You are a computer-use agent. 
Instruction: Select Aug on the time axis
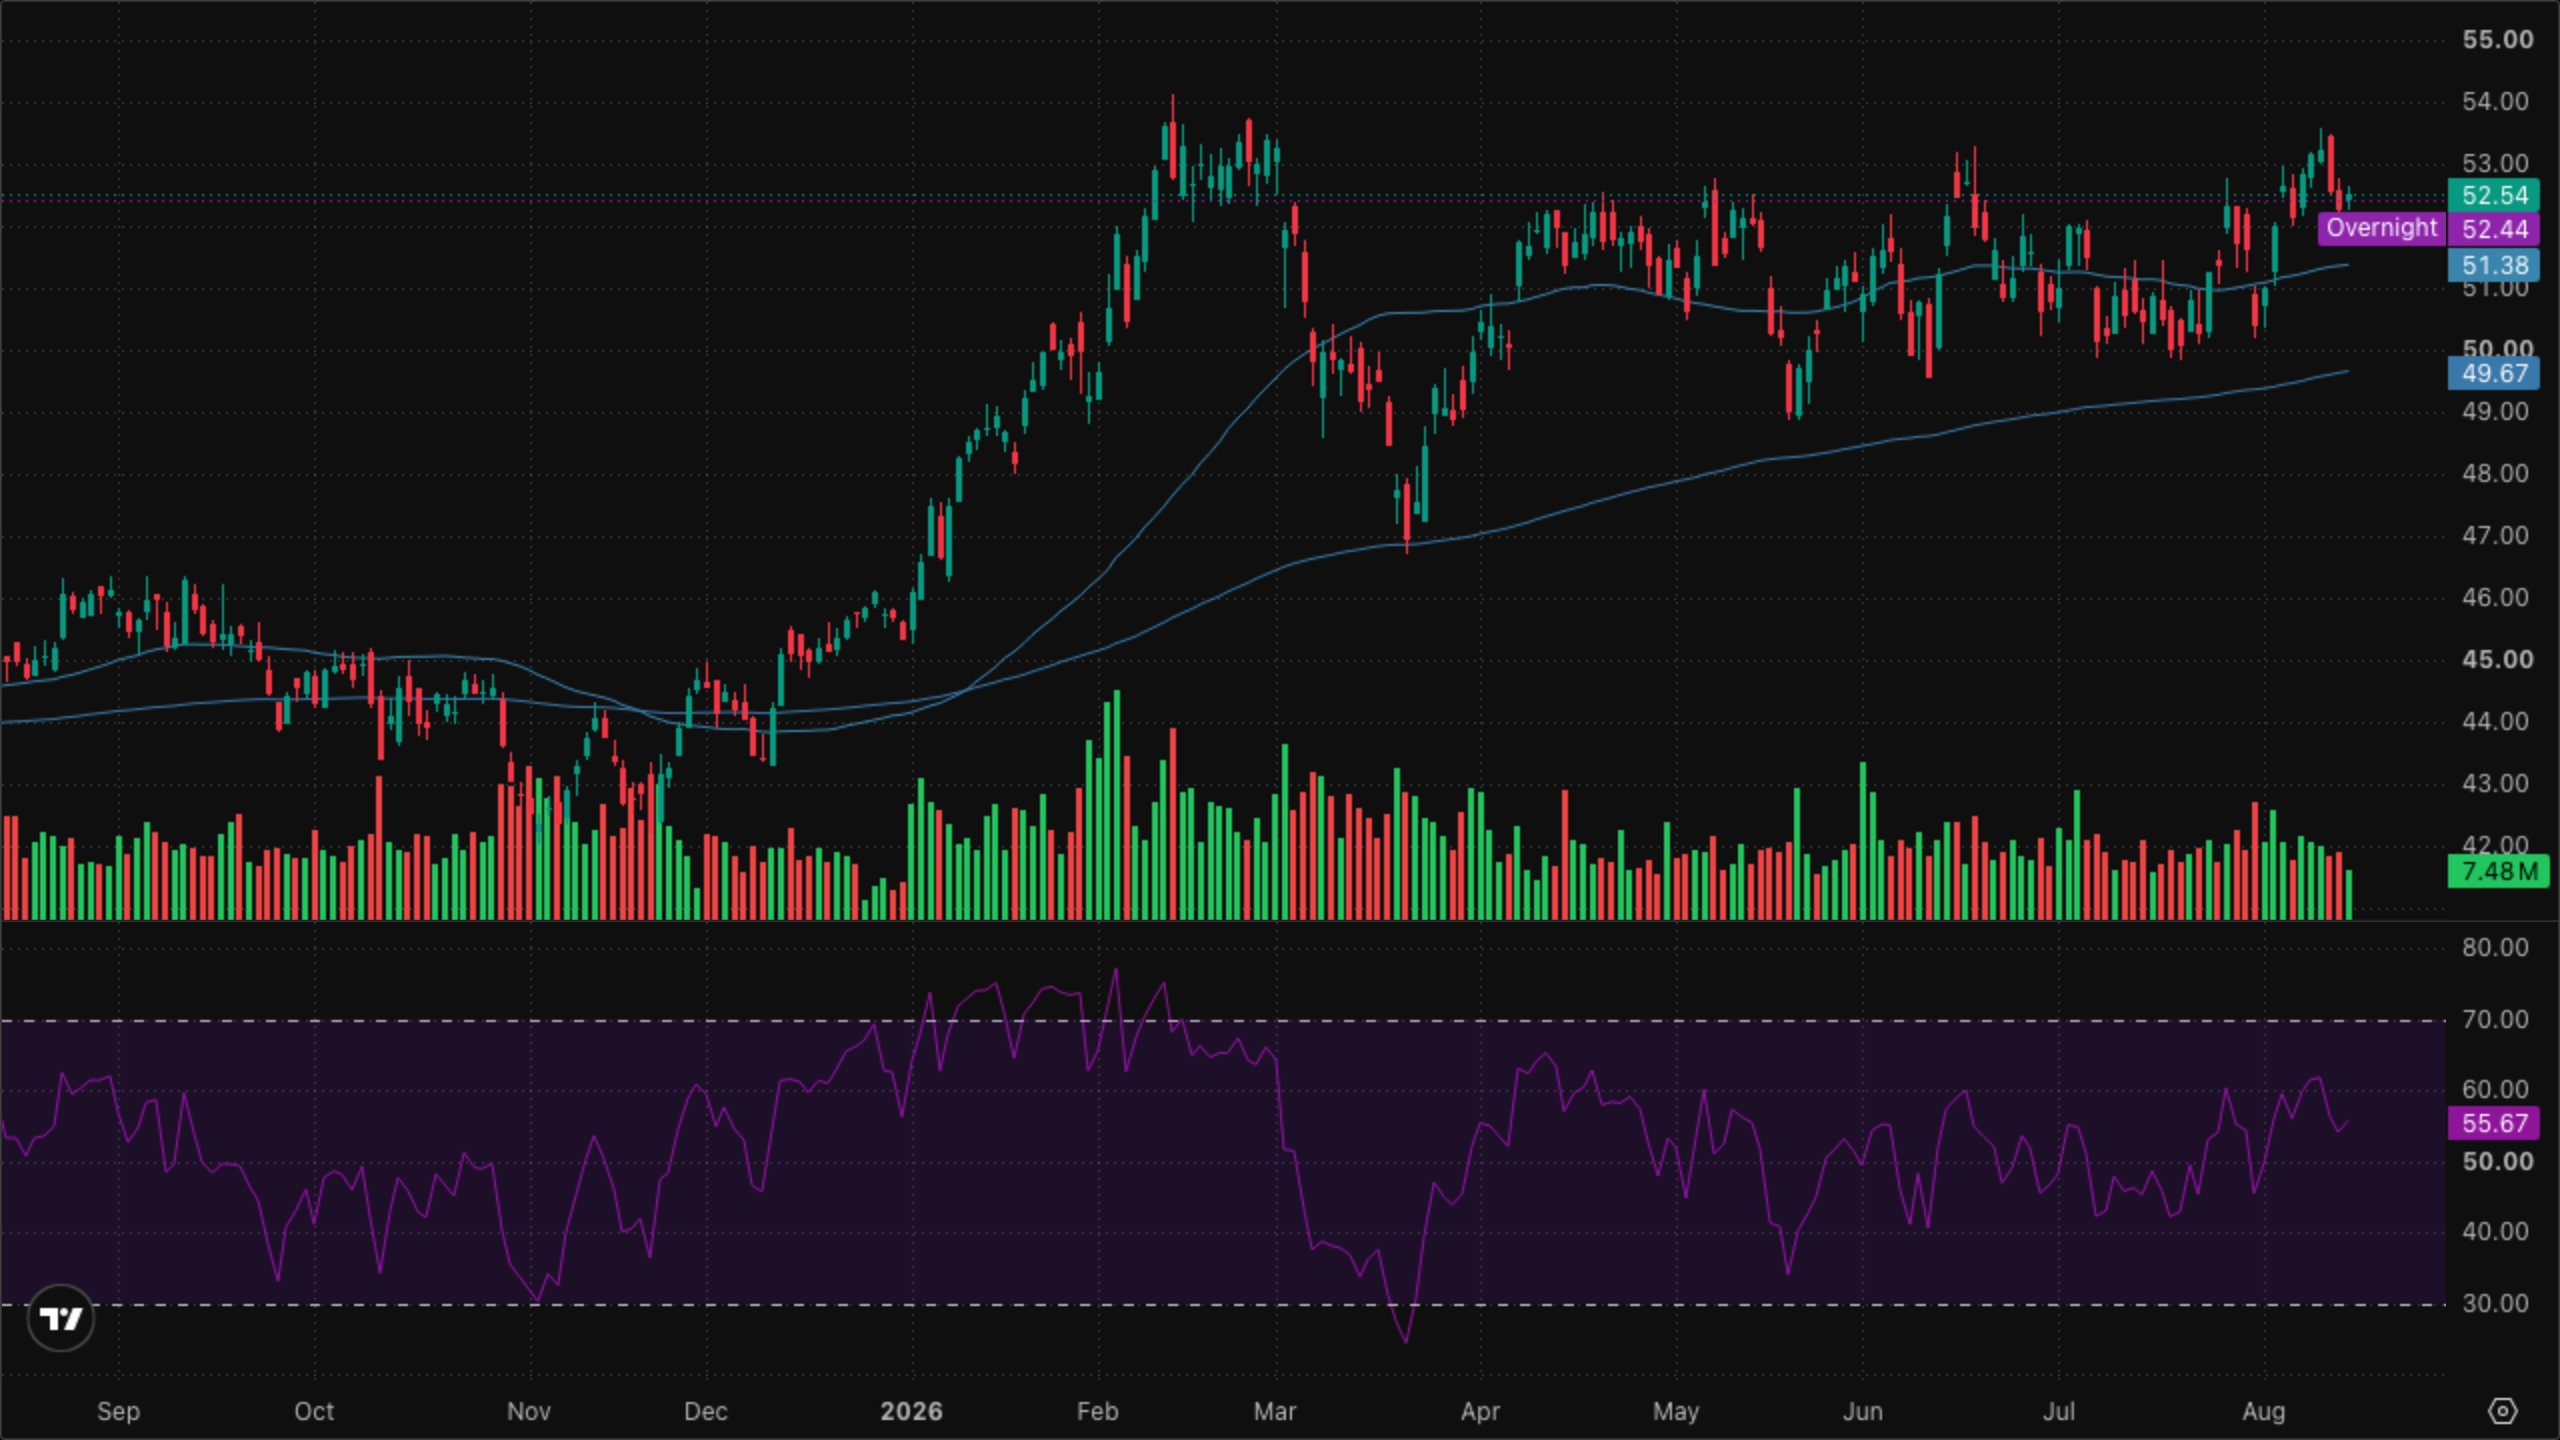tap(2264, 1411)
